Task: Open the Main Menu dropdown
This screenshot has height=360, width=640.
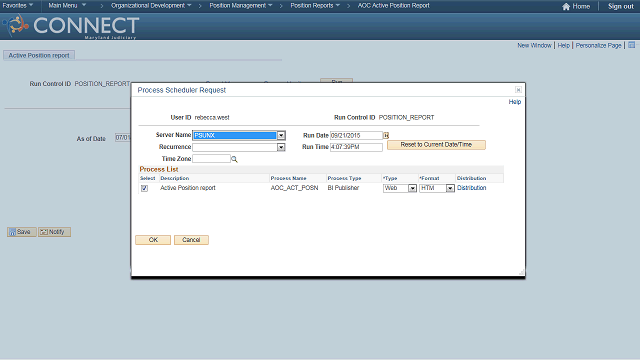Action: point(67,5)
